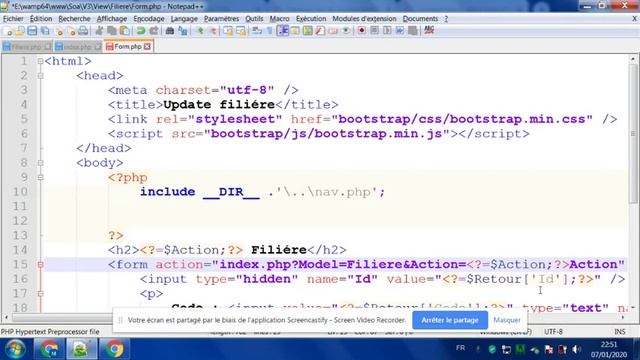The height and width of the screenshot is (360, 640).
Task: Play back the recorded macro icon
Action: 387,31
